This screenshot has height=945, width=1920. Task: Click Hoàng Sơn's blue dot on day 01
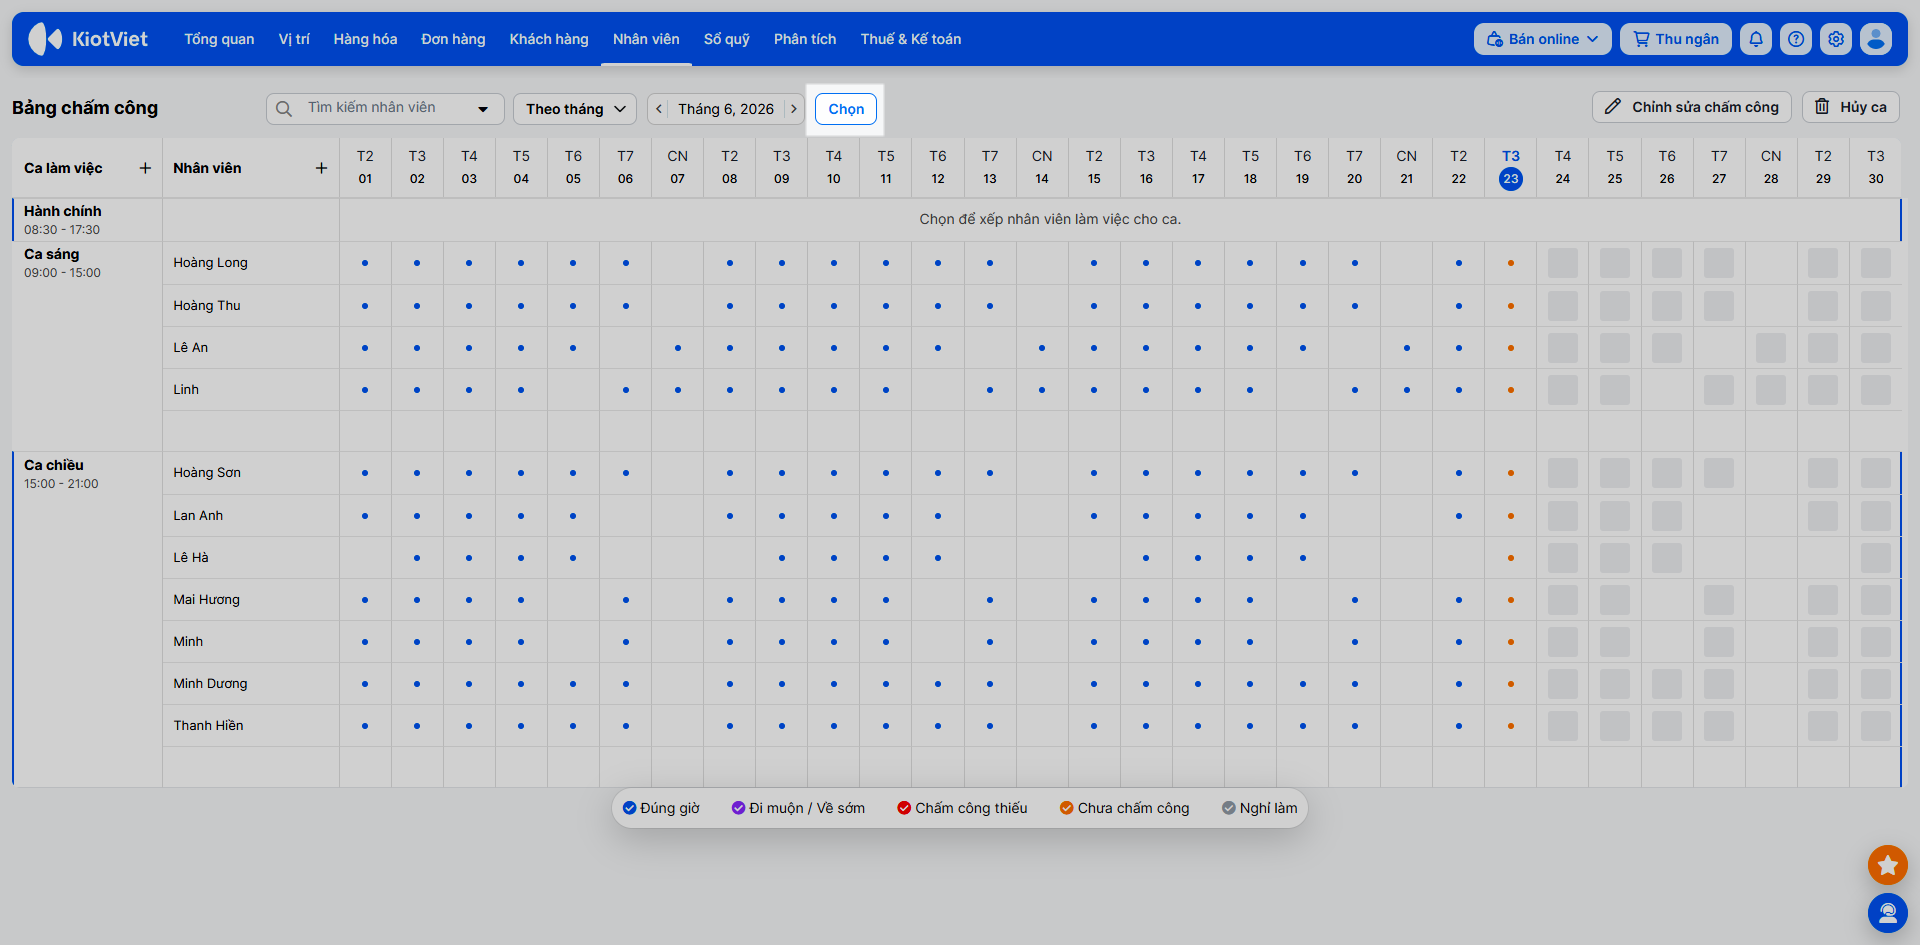click(365, 473)
